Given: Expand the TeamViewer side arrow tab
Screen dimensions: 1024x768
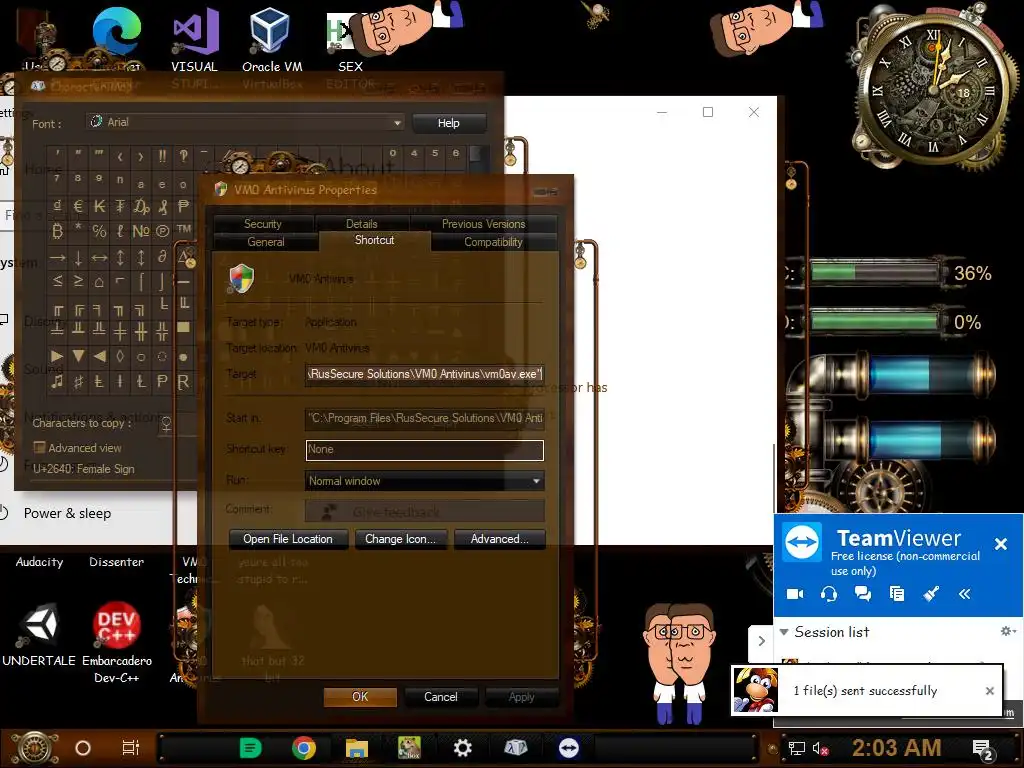Looking at the screenshot, I should [761, 641].
